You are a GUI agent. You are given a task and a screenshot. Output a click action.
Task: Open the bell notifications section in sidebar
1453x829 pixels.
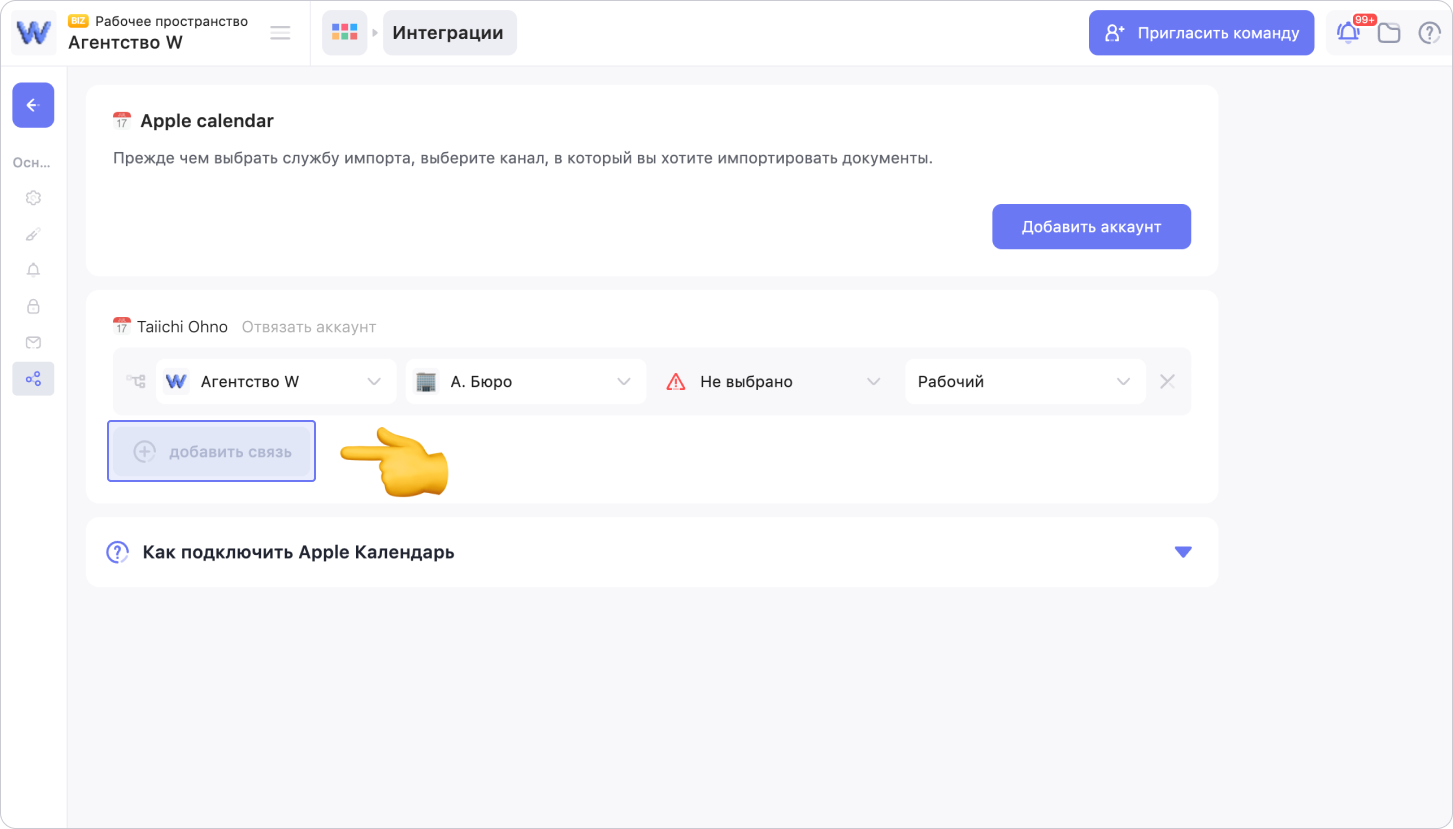coord(33,270)
